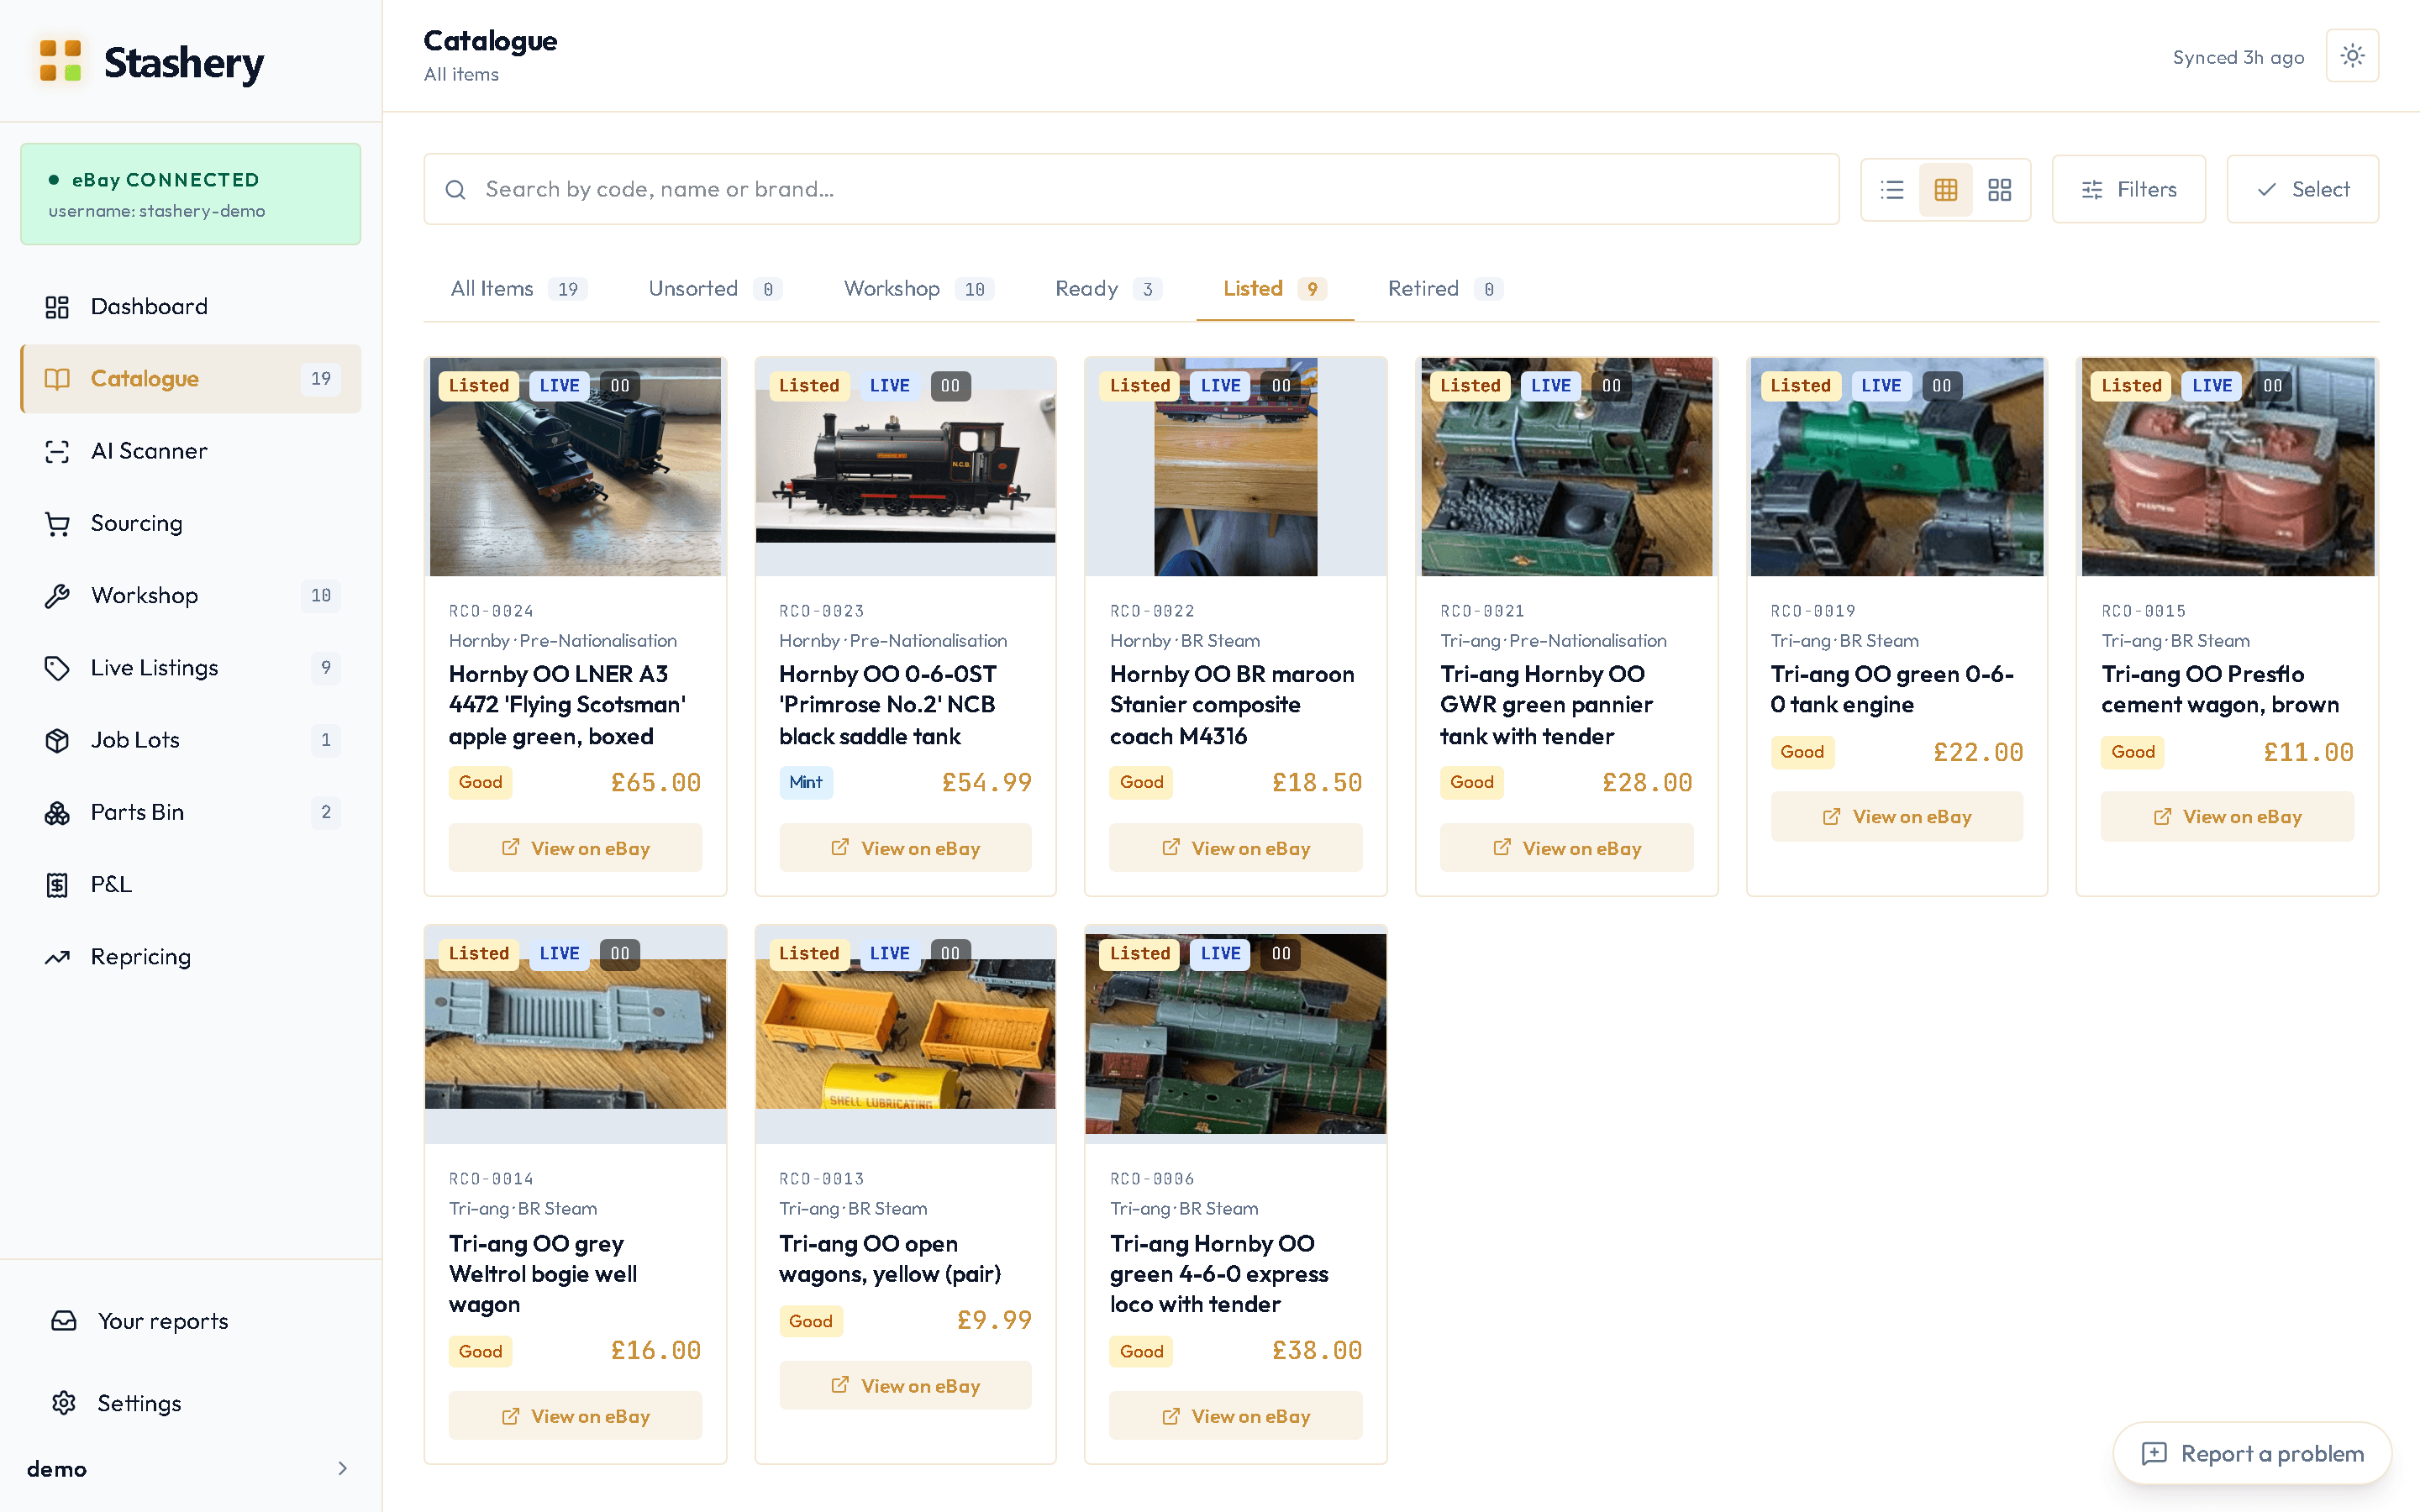View Primrose No.2 saddle tank on eBay
The image size is (2420, 1512).
point(905,848)
